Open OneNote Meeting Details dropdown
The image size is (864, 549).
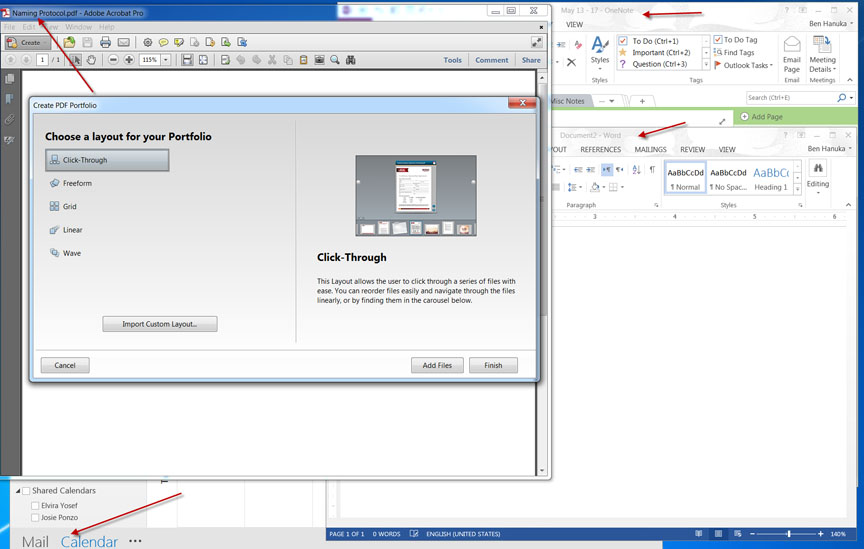(822, 54)
